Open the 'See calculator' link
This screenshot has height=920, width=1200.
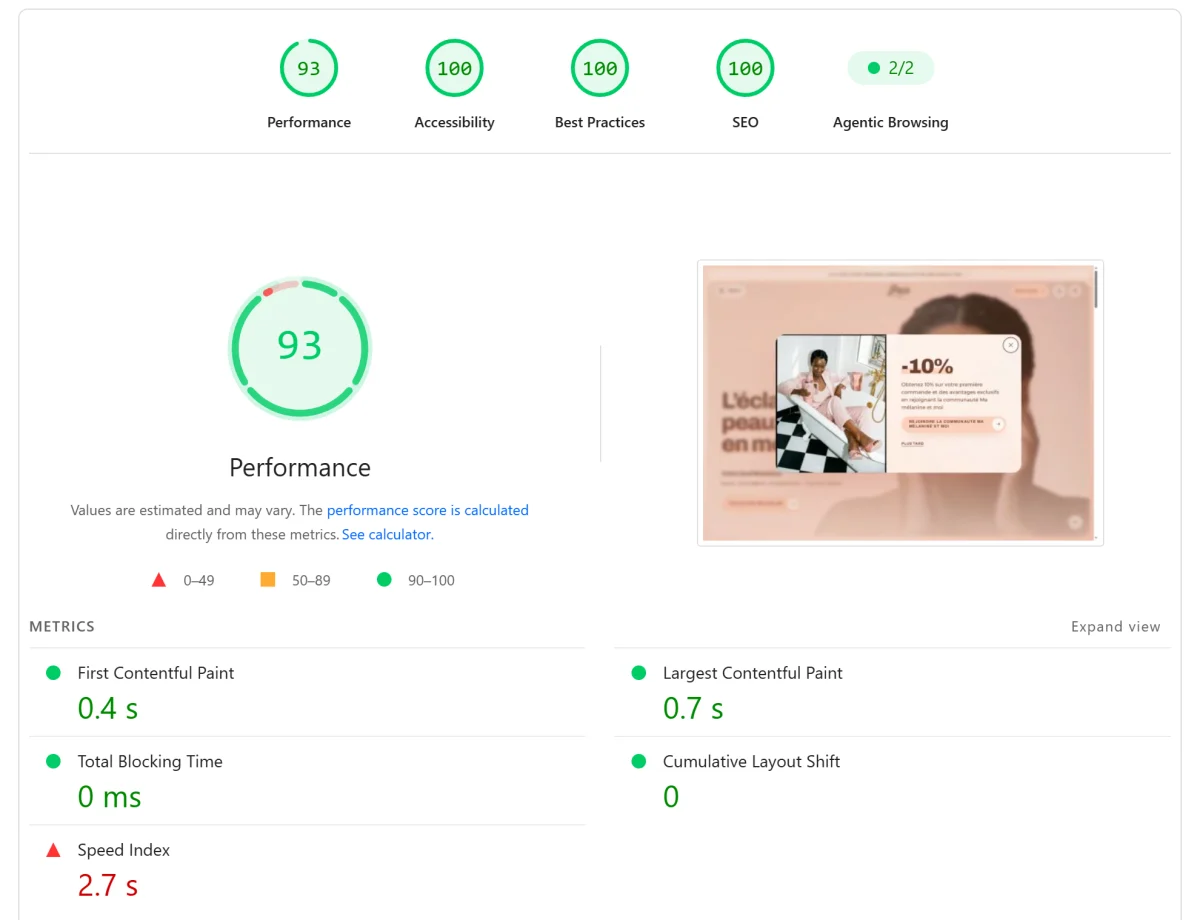click(386, 534)
